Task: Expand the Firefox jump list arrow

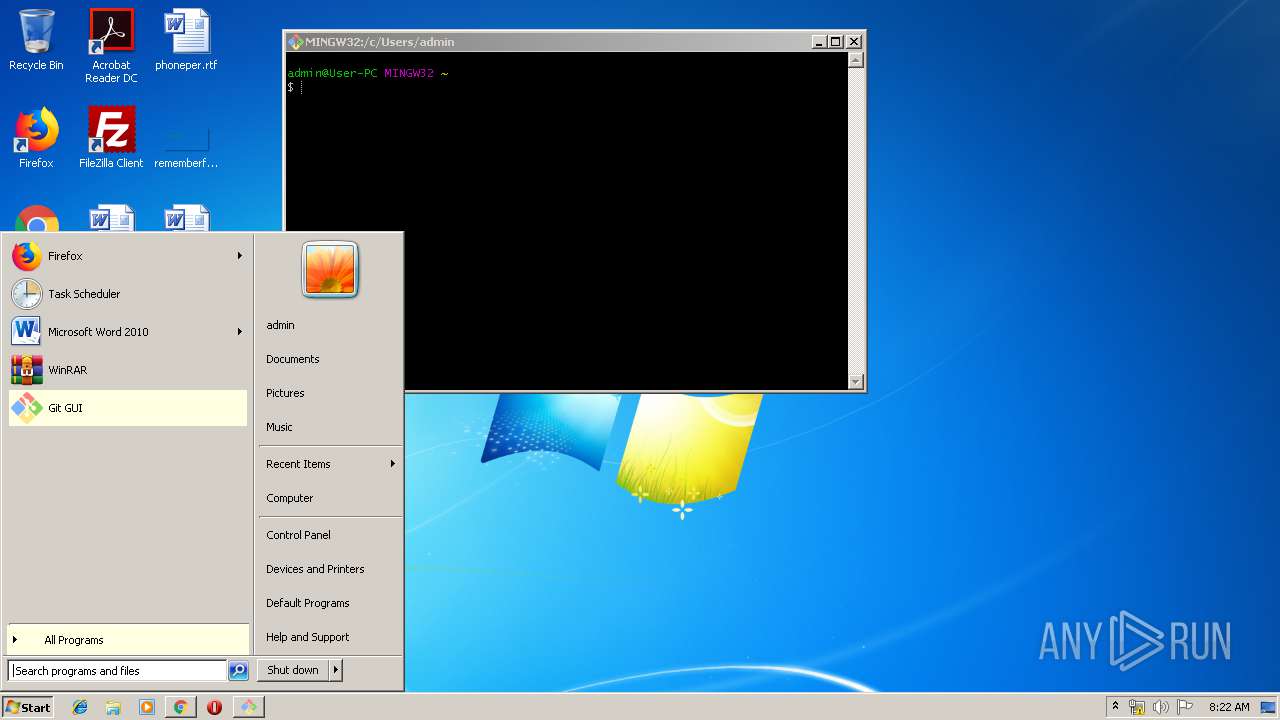Action: [239, 256]
